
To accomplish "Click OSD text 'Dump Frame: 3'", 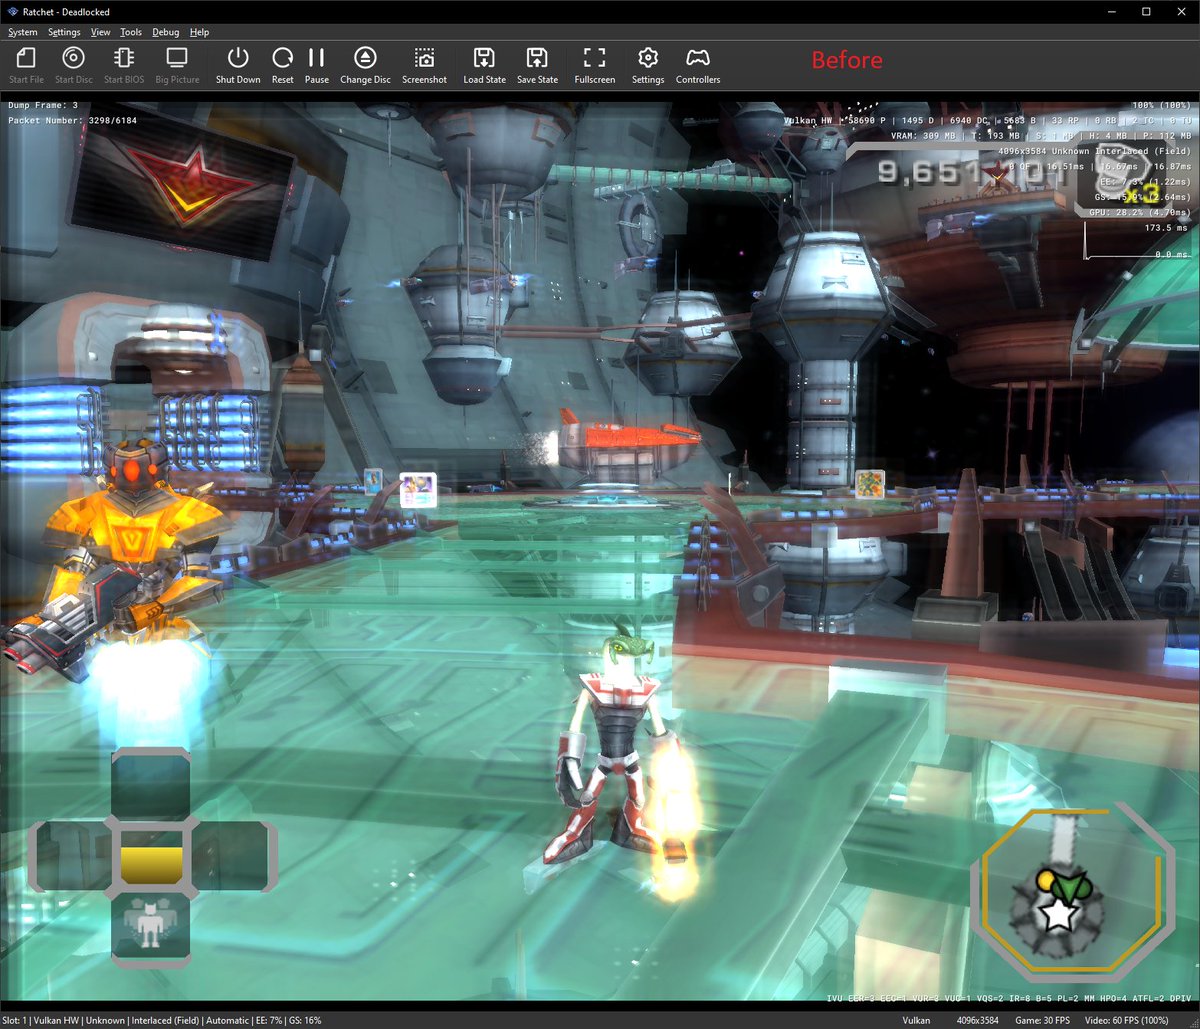I will pyautogui.click(x=43, y=105).
